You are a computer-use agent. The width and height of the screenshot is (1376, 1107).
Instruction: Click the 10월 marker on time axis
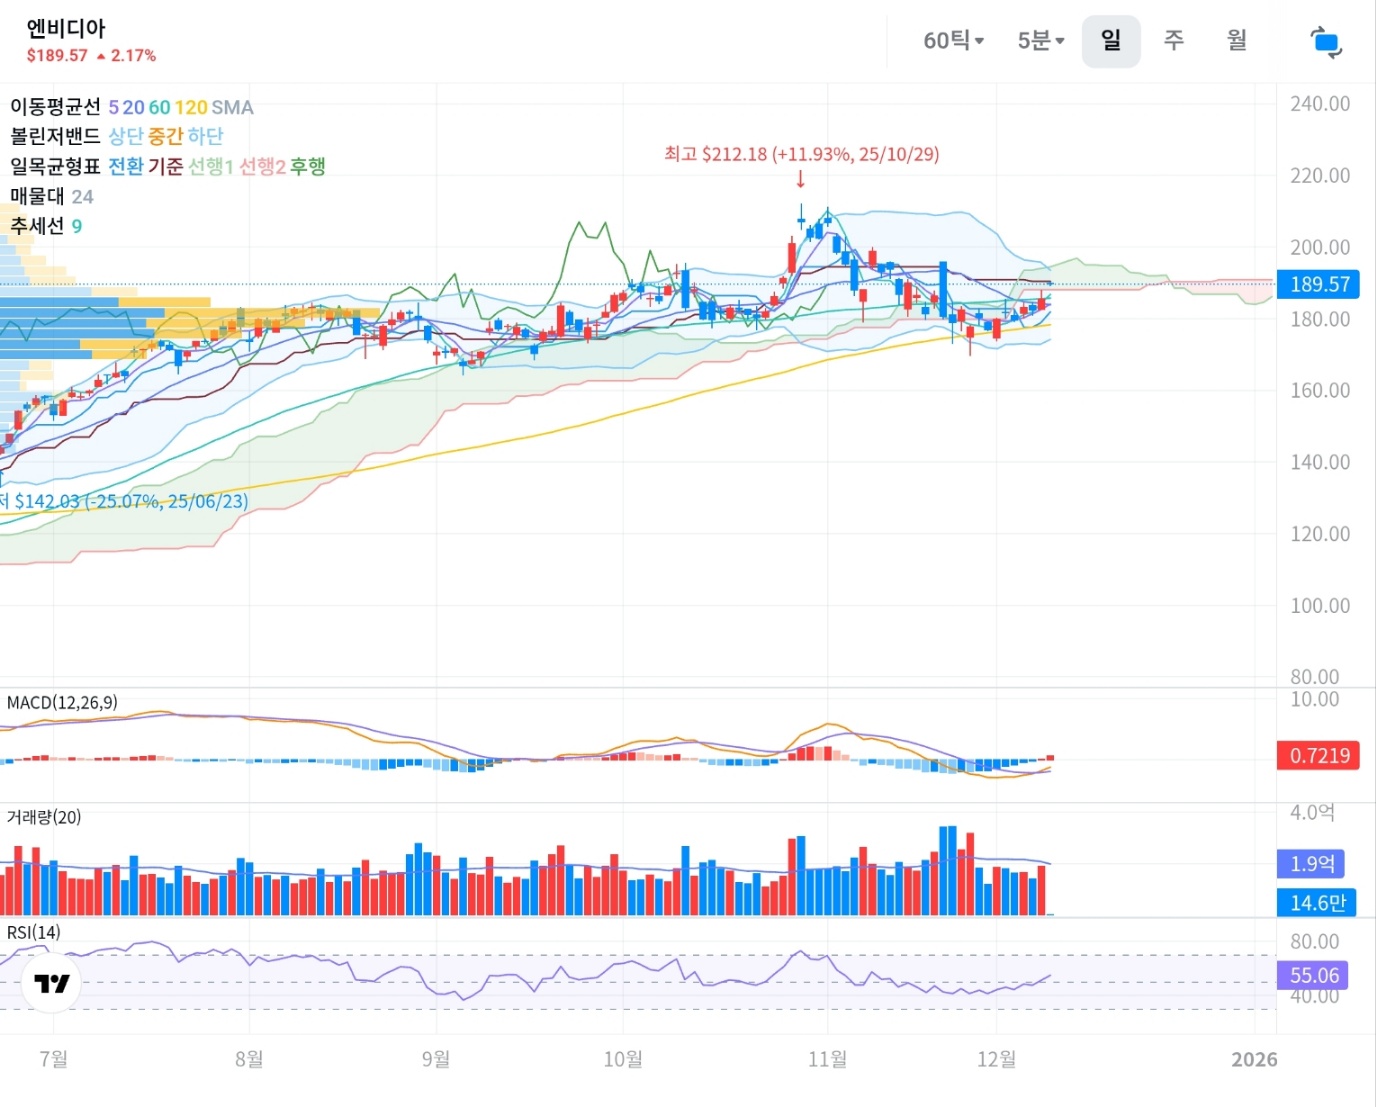pyautogui.click(x=622, y=1059)
